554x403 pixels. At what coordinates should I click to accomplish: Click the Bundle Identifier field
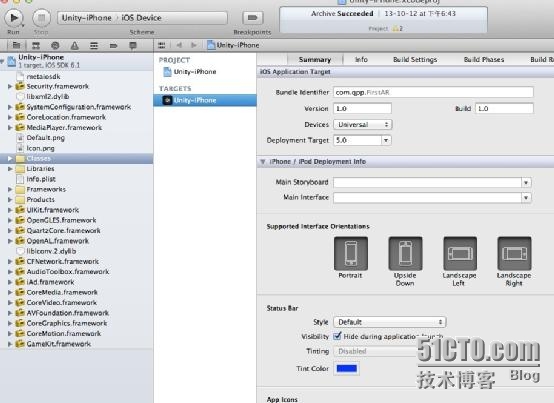tap(433, 92)
